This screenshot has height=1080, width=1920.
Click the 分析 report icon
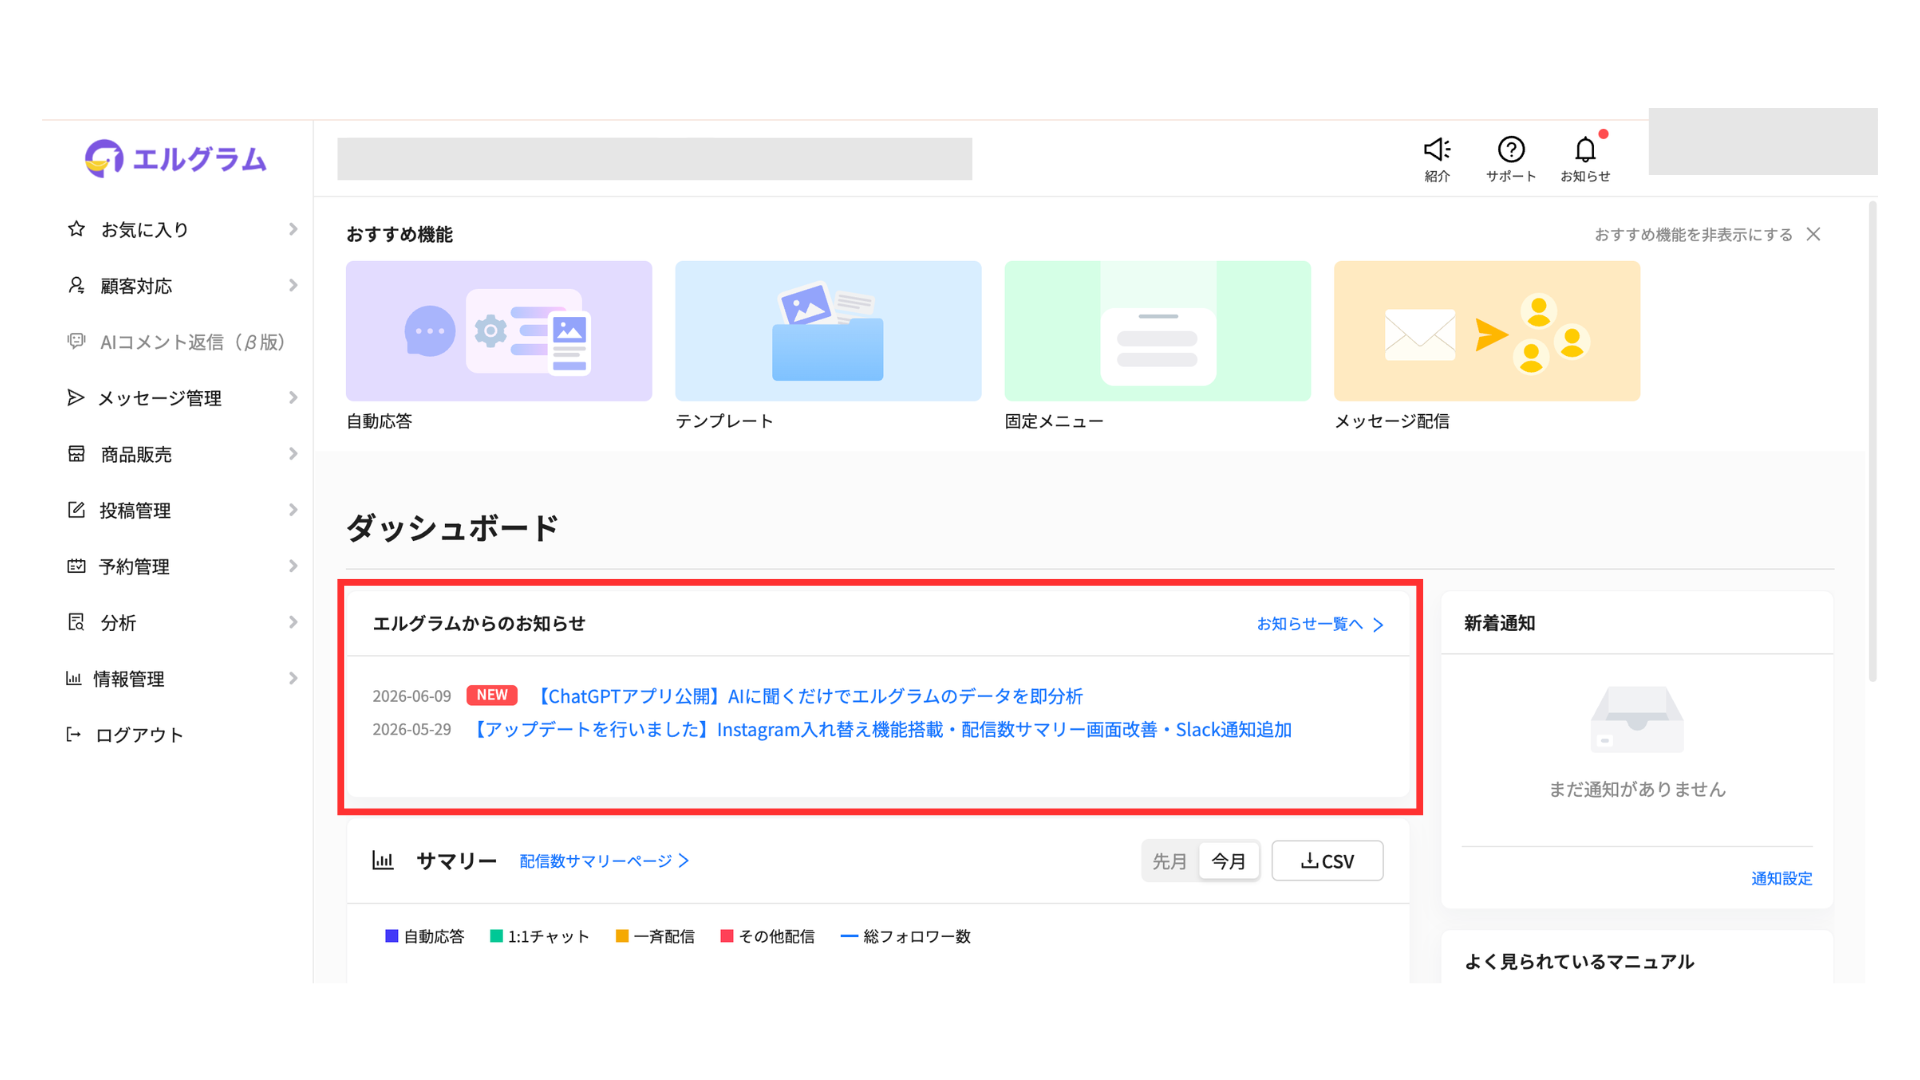76,622
